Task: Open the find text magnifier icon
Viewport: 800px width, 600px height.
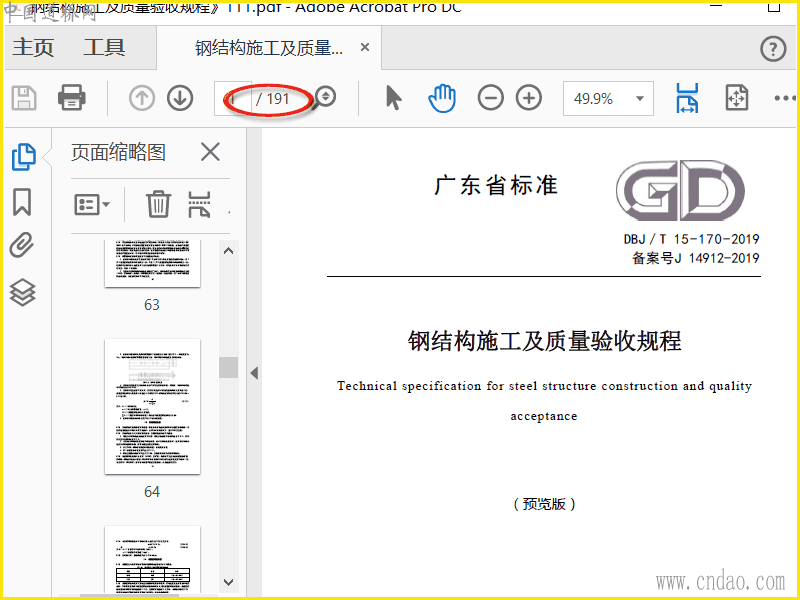Action: (x=324, y=97)
